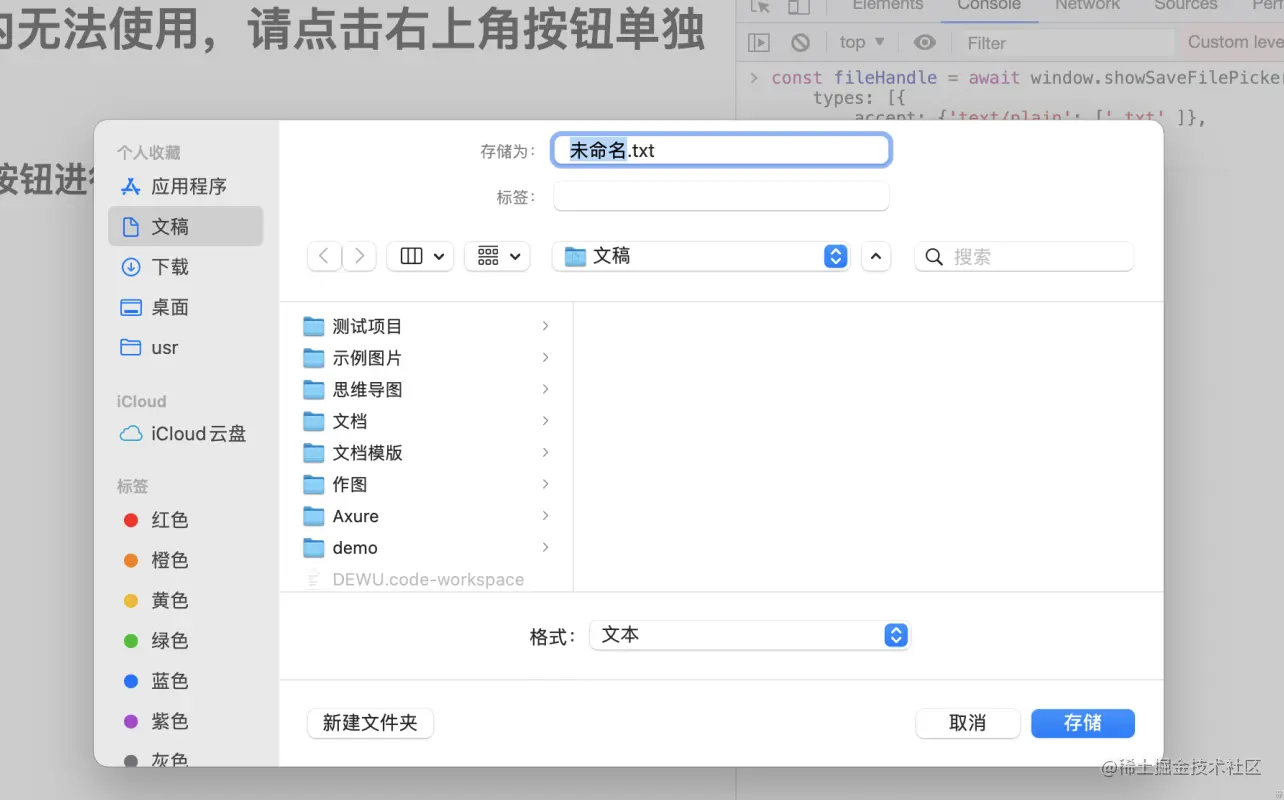Switch to the Network tab in DevTools

click(x=1087, y=6)
